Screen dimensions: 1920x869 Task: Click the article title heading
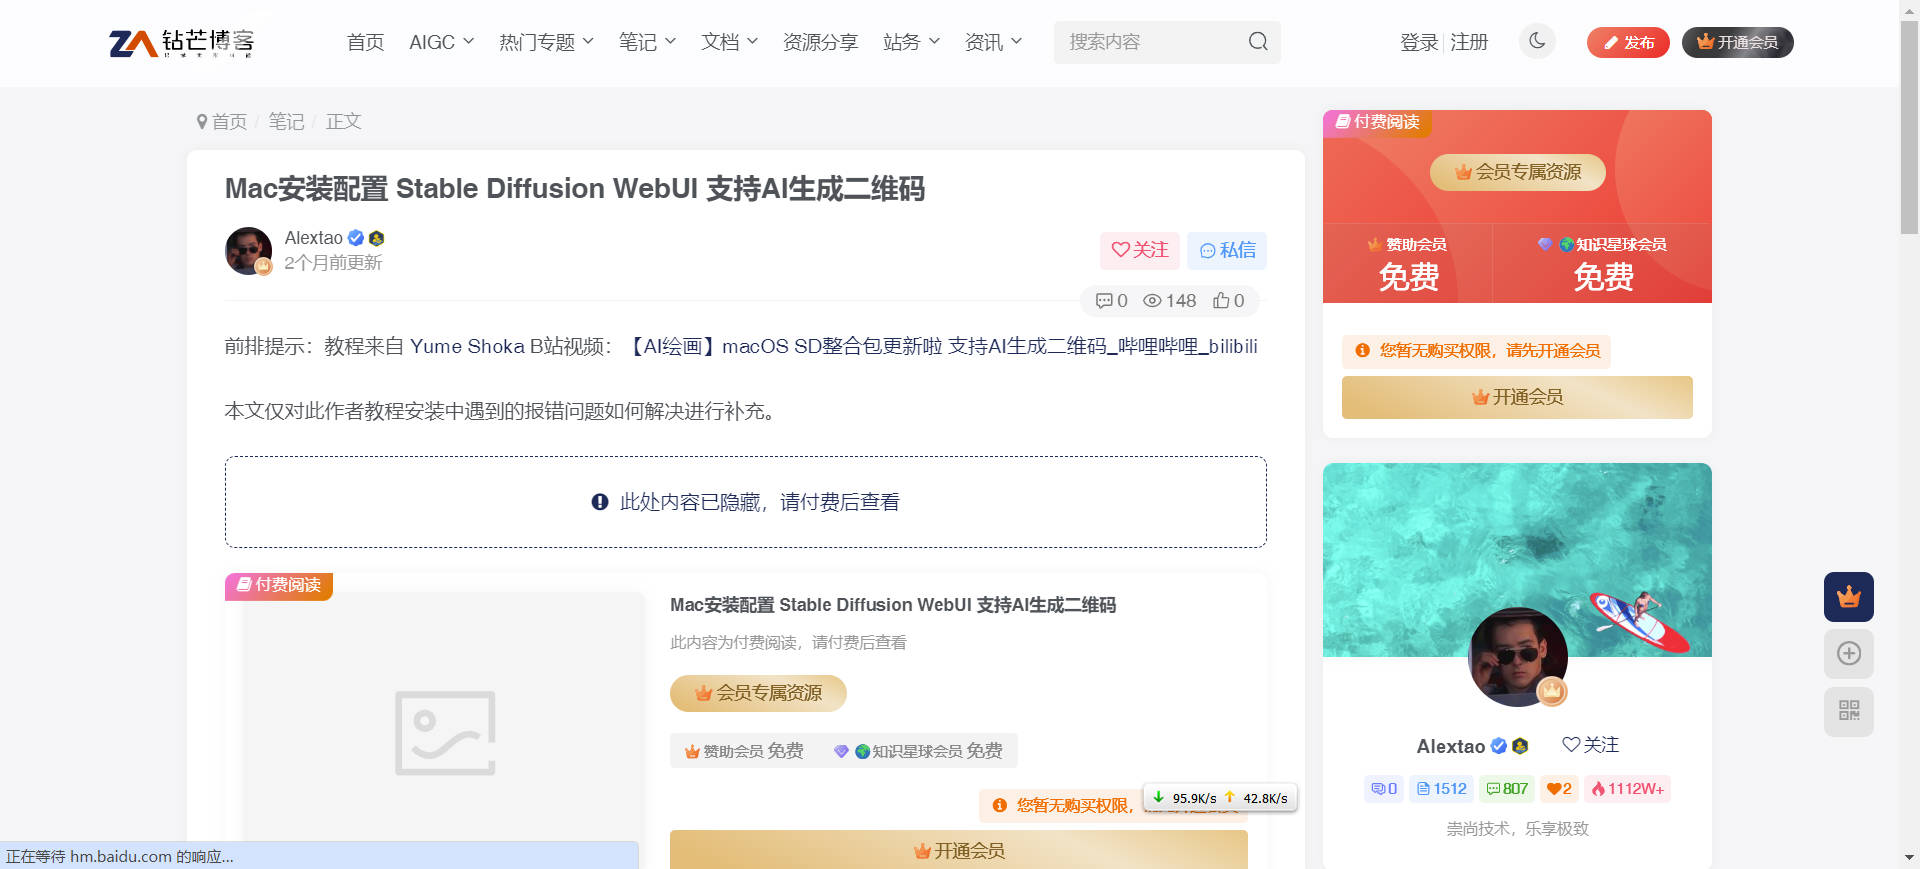click(574, 188)
